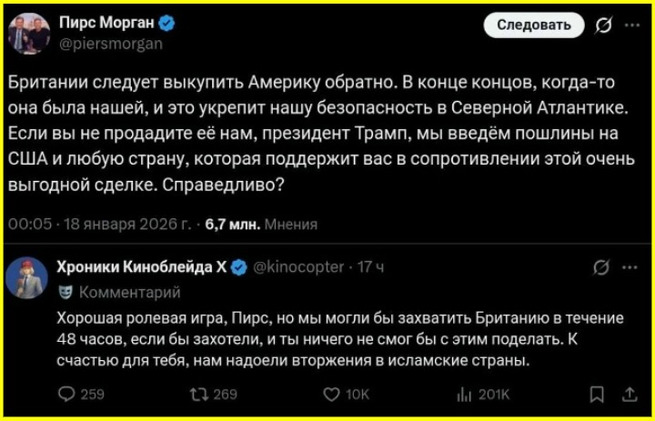Click the repost icon showing 269
Screen dimensions: 655x421
click(196, 394)
